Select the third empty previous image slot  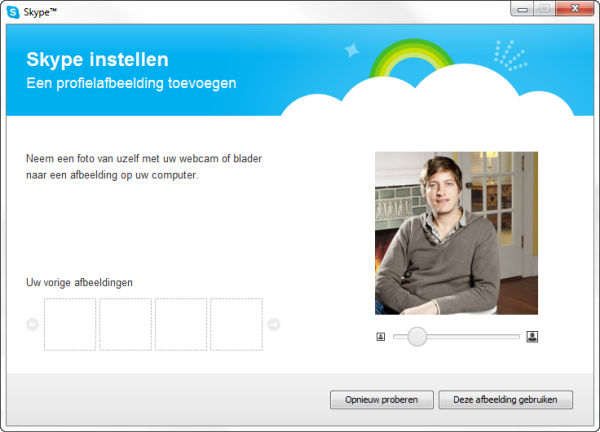click(x=181, y=324)
